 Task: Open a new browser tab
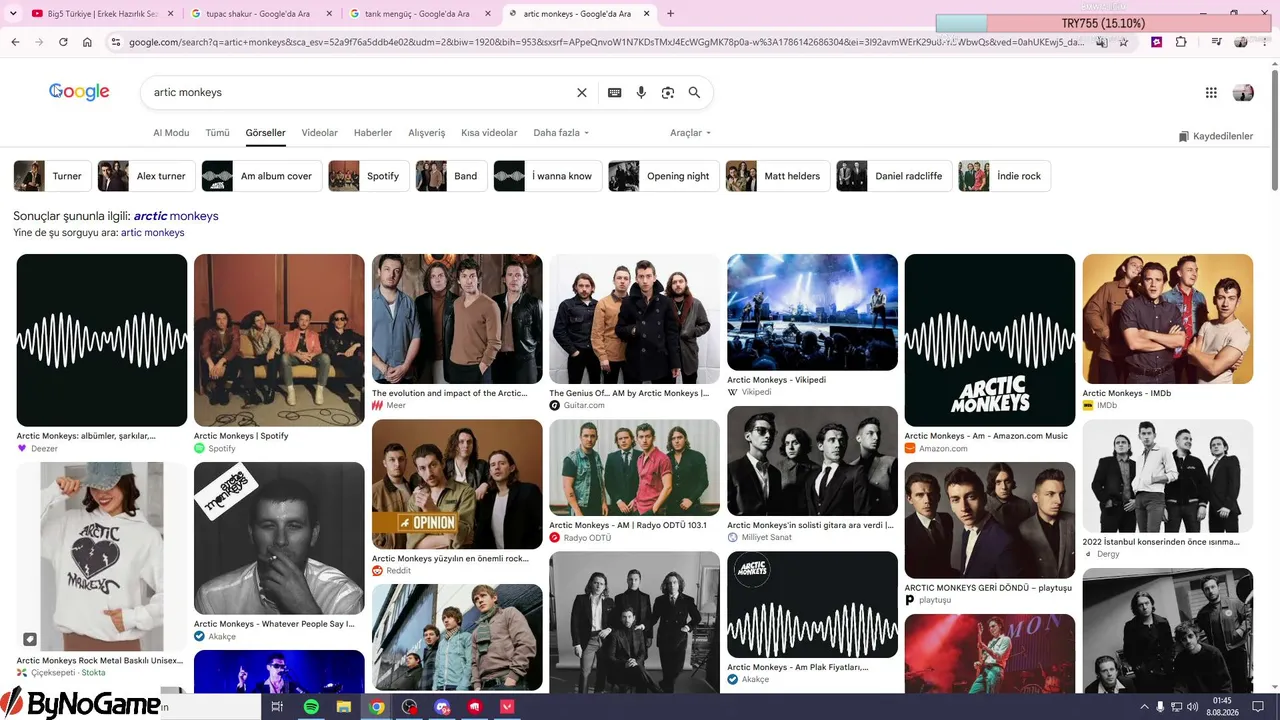pos(670,14)
